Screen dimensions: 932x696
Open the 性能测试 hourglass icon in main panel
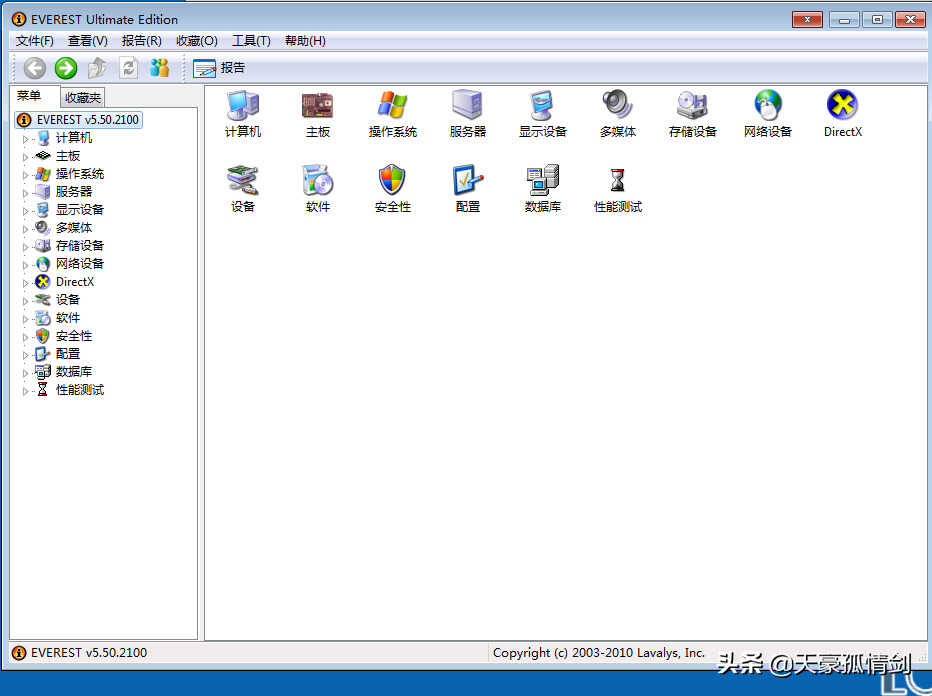(618, 180)
